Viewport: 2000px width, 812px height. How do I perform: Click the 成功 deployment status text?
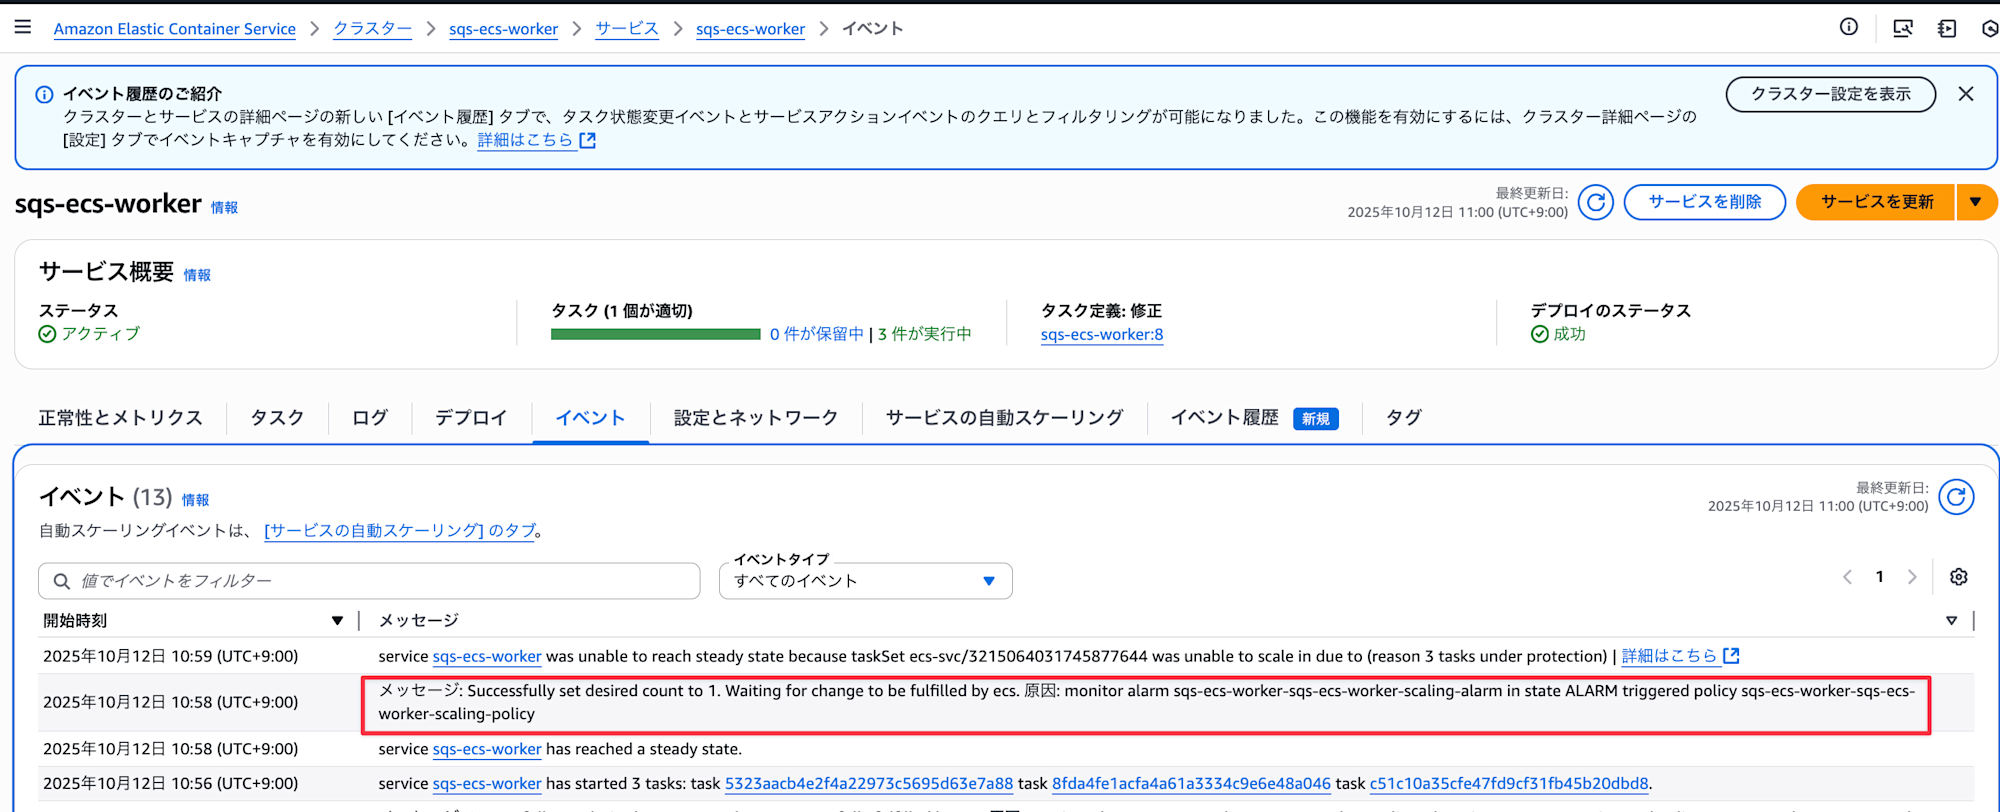click(x=1570, y=334)
